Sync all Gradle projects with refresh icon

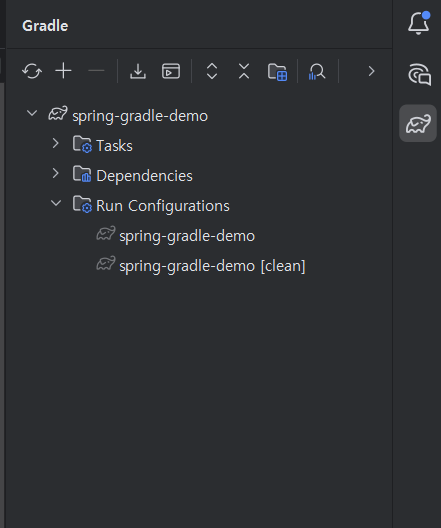32,71
